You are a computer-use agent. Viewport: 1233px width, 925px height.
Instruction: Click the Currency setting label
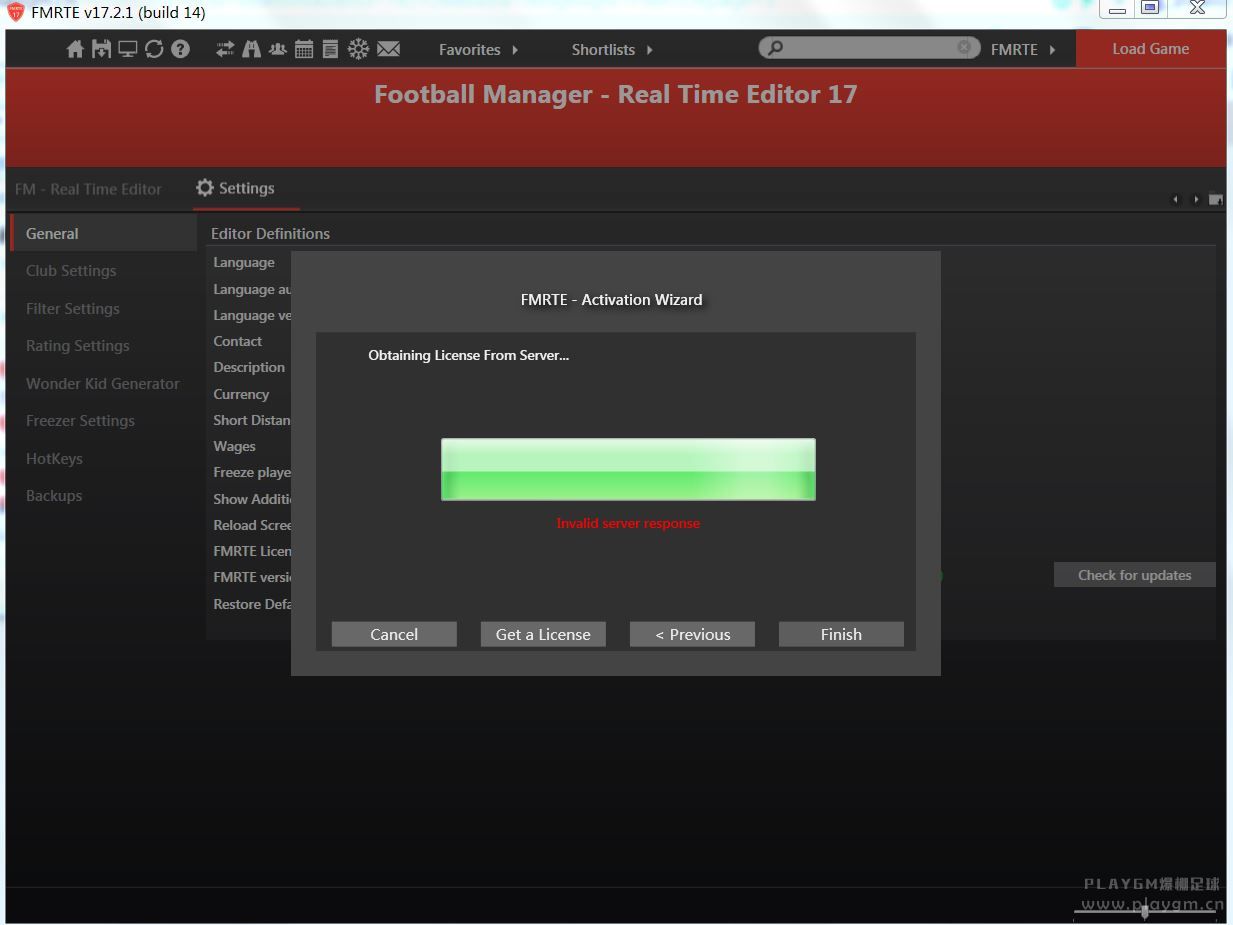pos(241,394)
